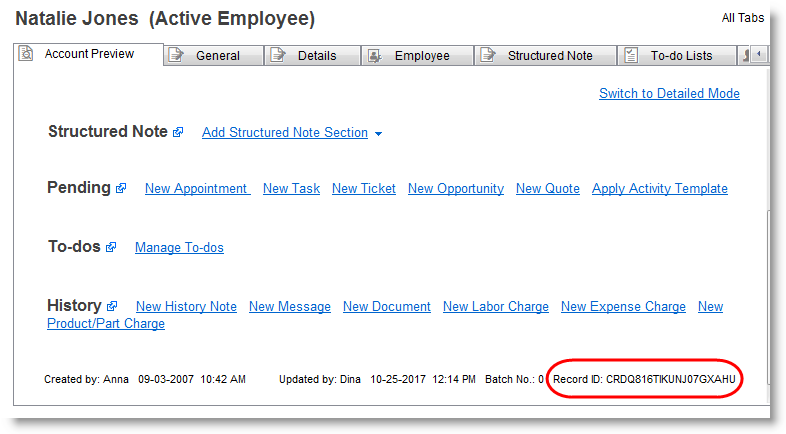
Task: Click the Details tab icon
Action: 279,56
